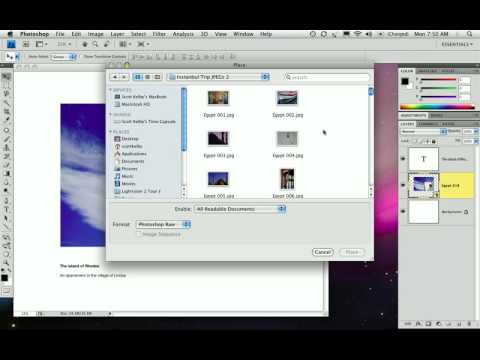Go back in the Place dialog

click(x=115, y=77)
